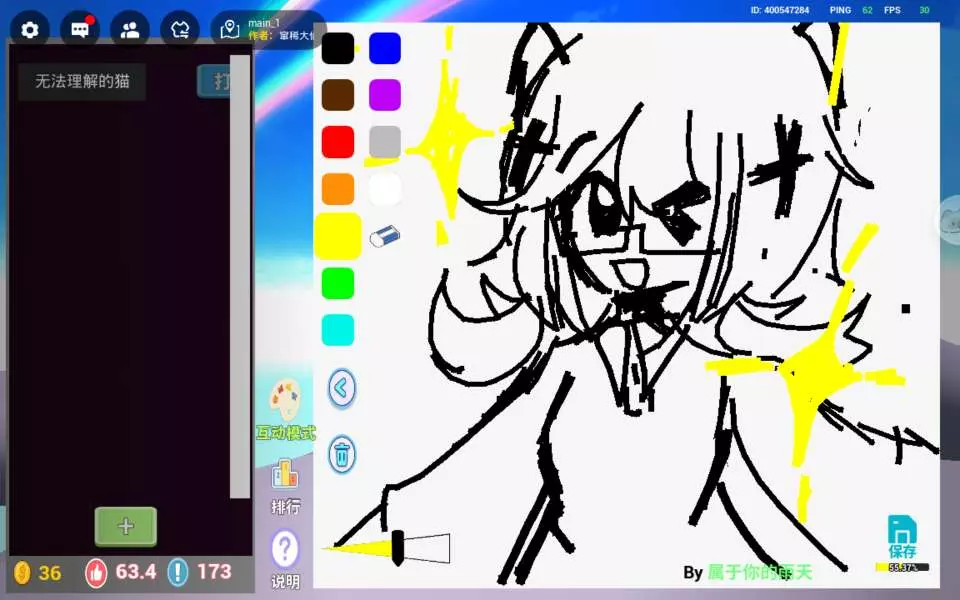Select the eraser tool
The width and height of the screenshot is (960, 600).
click(x=384, y=236)
